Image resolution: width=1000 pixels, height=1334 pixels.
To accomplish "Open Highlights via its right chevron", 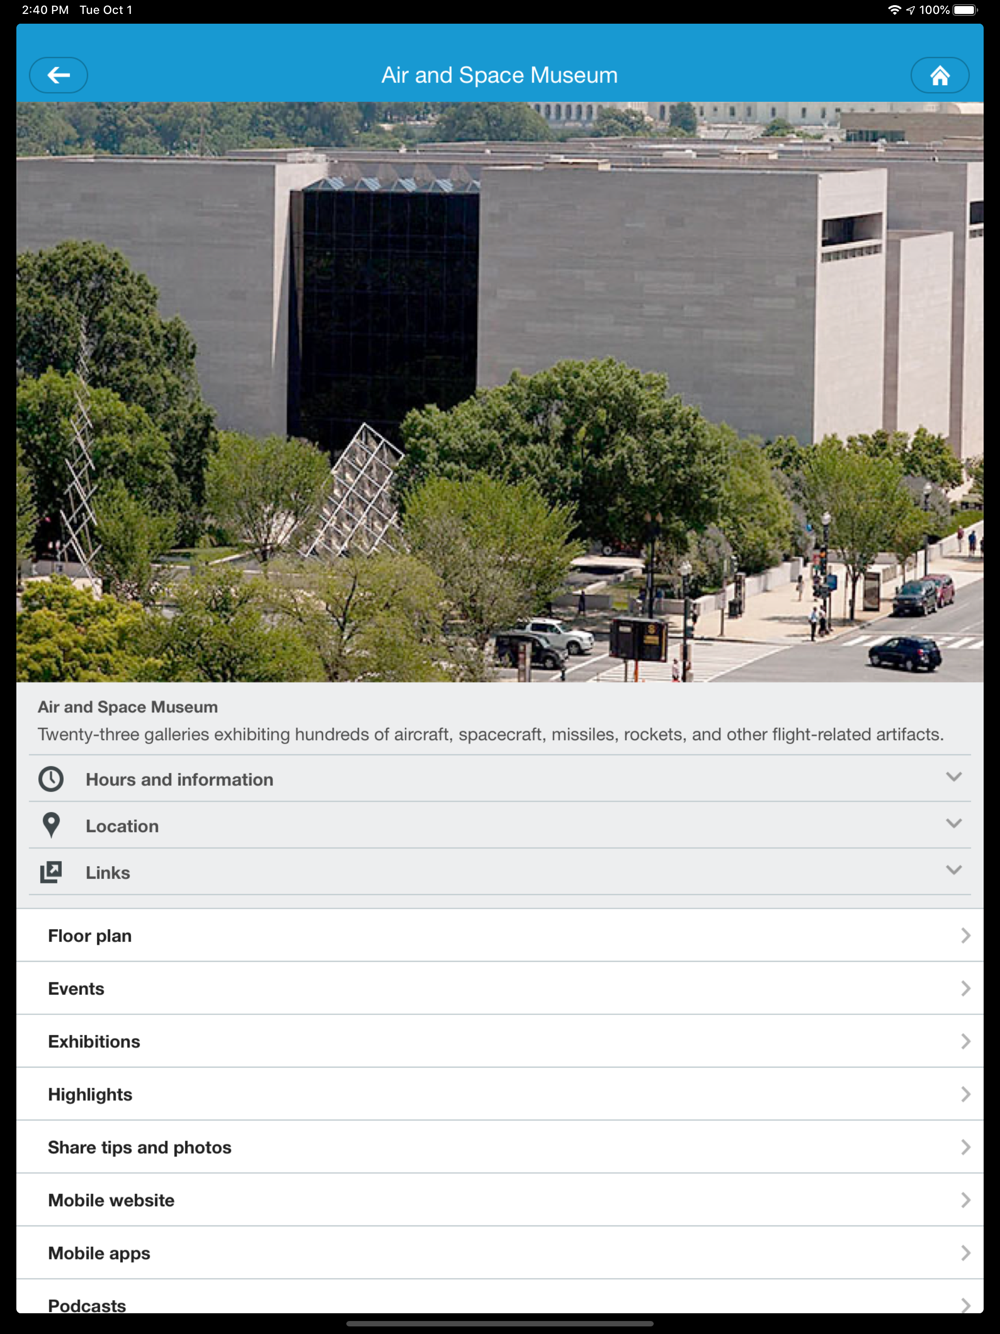I will 965,1094.
